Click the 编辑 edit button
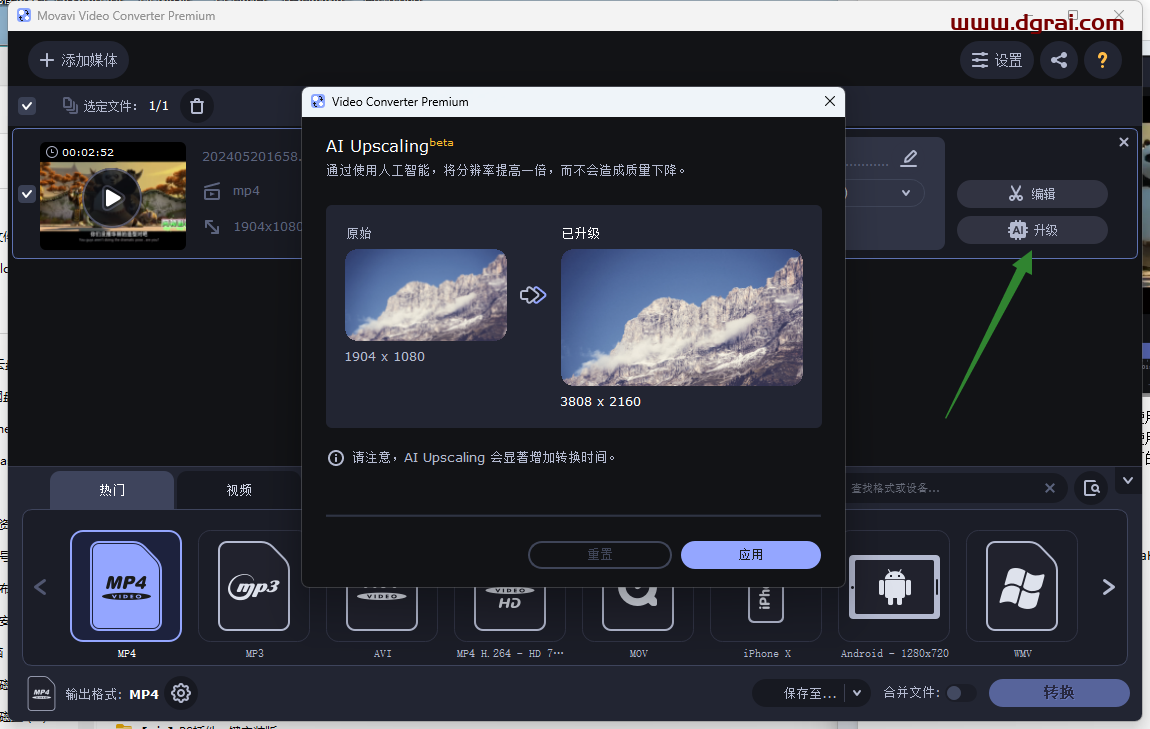Image resolution: width=1150 pixels, height=729 pixels. 1032,194
